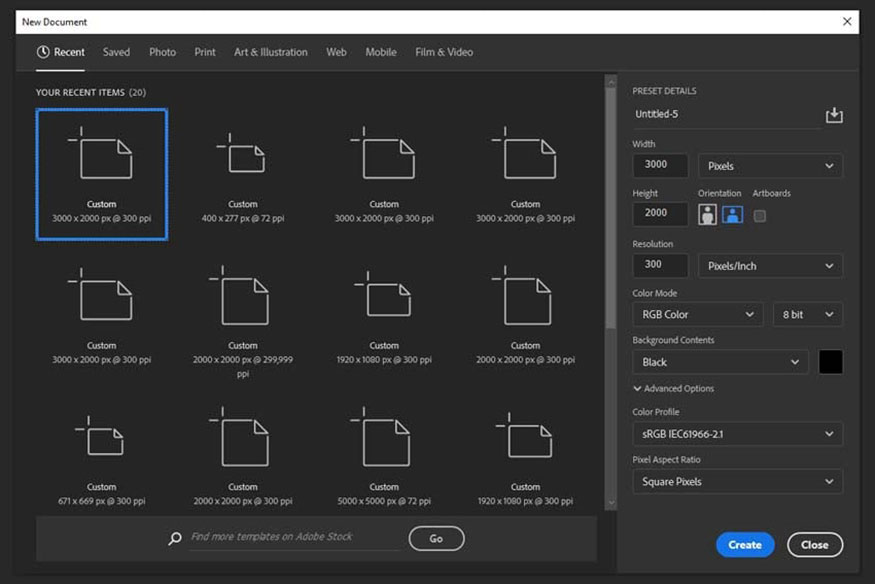This screenshot has height=584, width=875.
Task: Open the Square Pixels aspect ratio dropdown
Action: tap(737, 481)
